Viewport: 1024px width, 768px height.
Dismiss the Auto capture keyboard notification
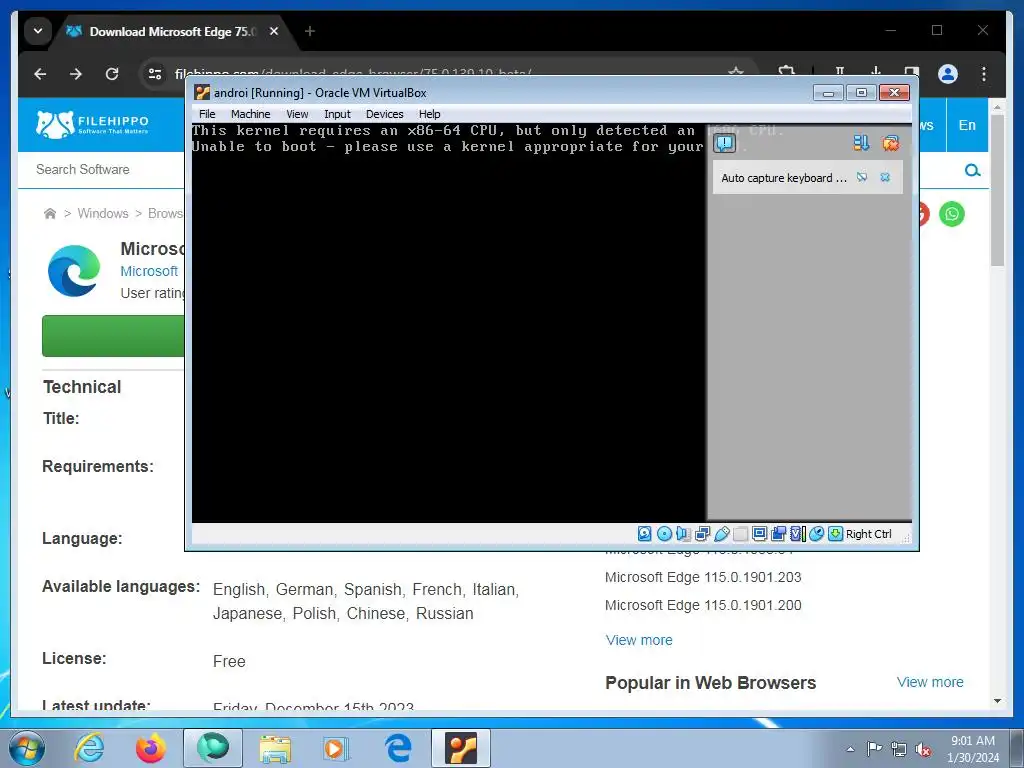[x=885, y=178]
